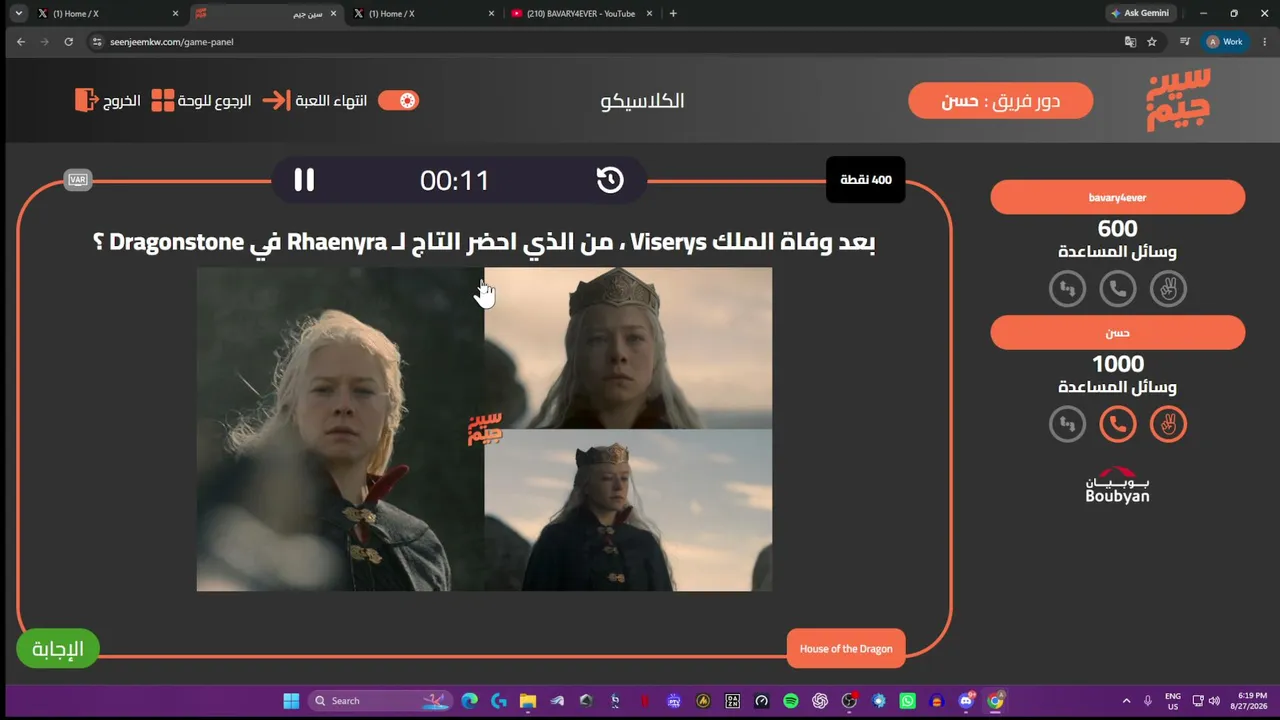Screen dimensions: 1280x720
Task: Switch to the BAVARY4EVER - YouTube tab
Action: pos(581,14)
